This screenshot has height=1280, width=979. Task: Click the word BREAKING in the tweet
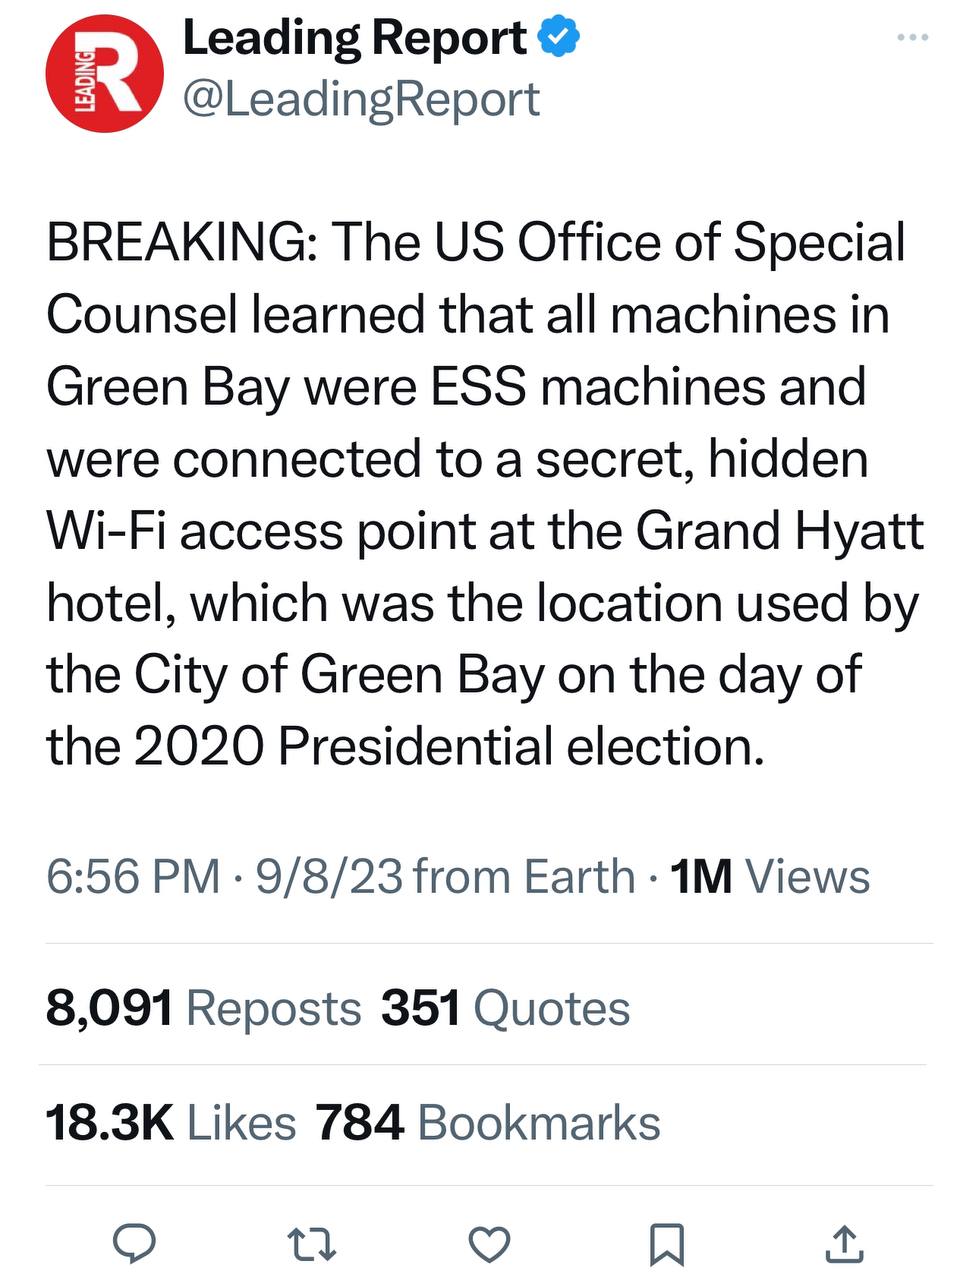(x=176, y=243)
